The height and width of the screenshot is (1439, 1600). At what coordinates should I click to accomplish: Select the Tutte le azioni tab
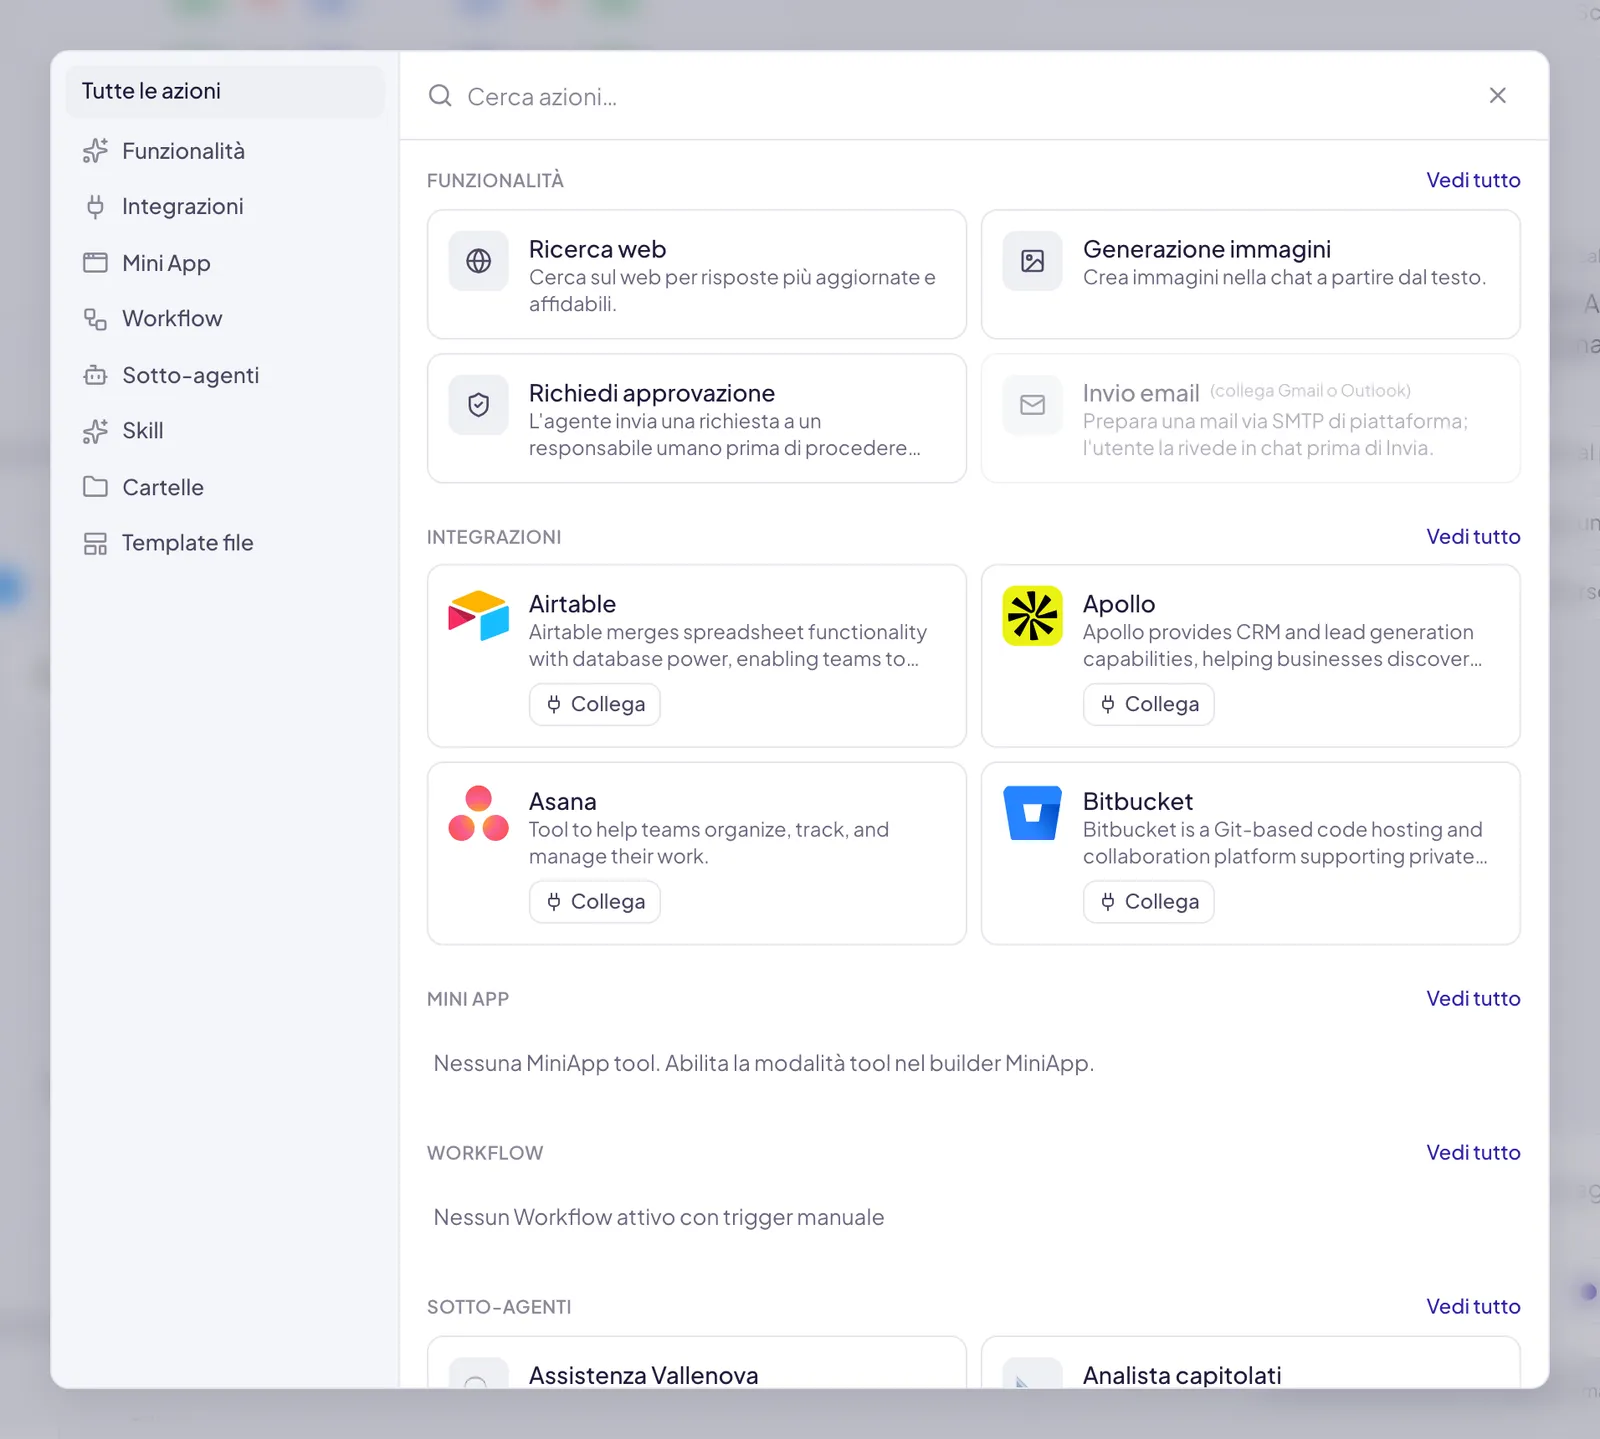225,92
